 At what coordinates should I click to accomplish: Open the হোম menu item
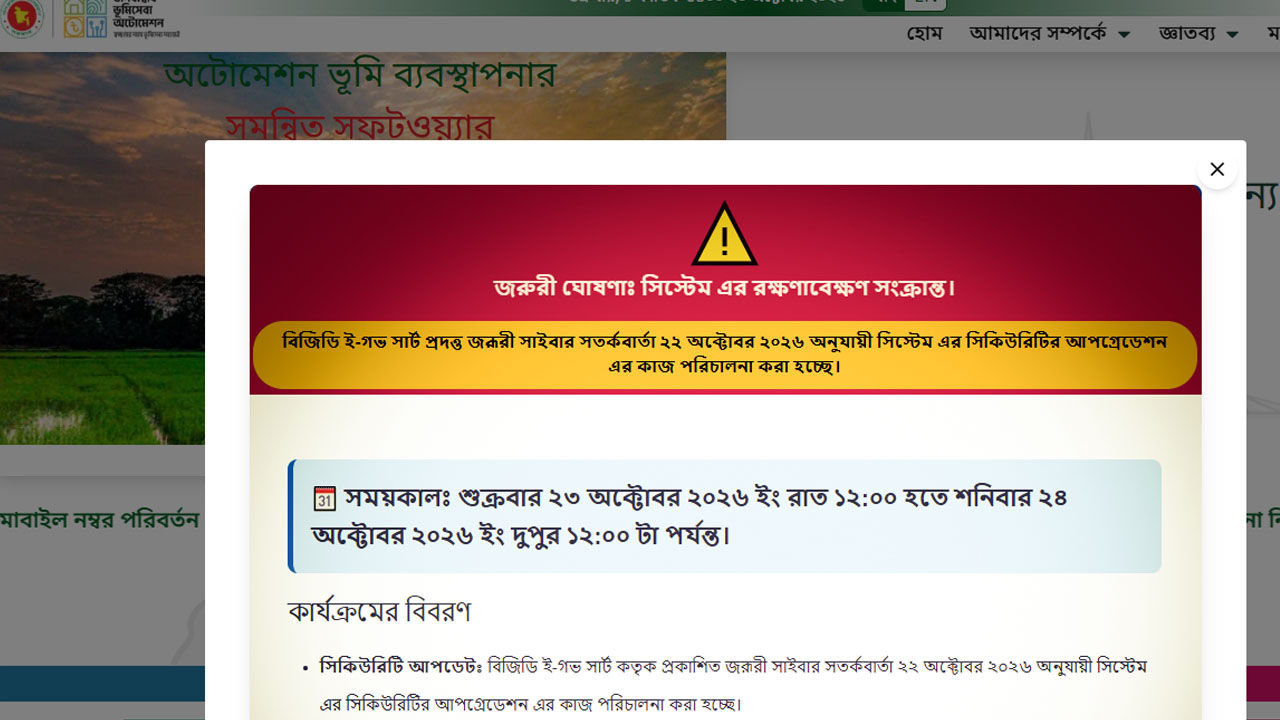(x=925, y=33)
